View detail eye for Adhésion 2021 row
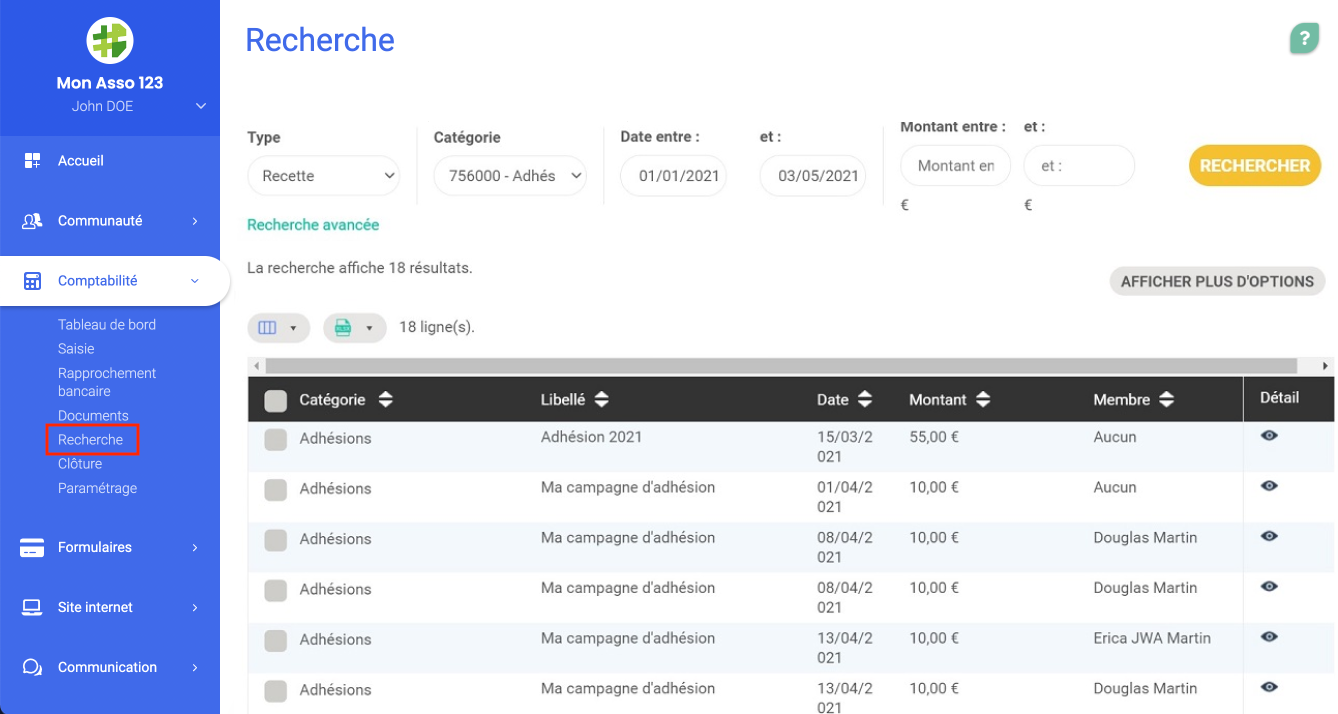The width and height of the screenshot is (1338, 714). point(1269,436)
